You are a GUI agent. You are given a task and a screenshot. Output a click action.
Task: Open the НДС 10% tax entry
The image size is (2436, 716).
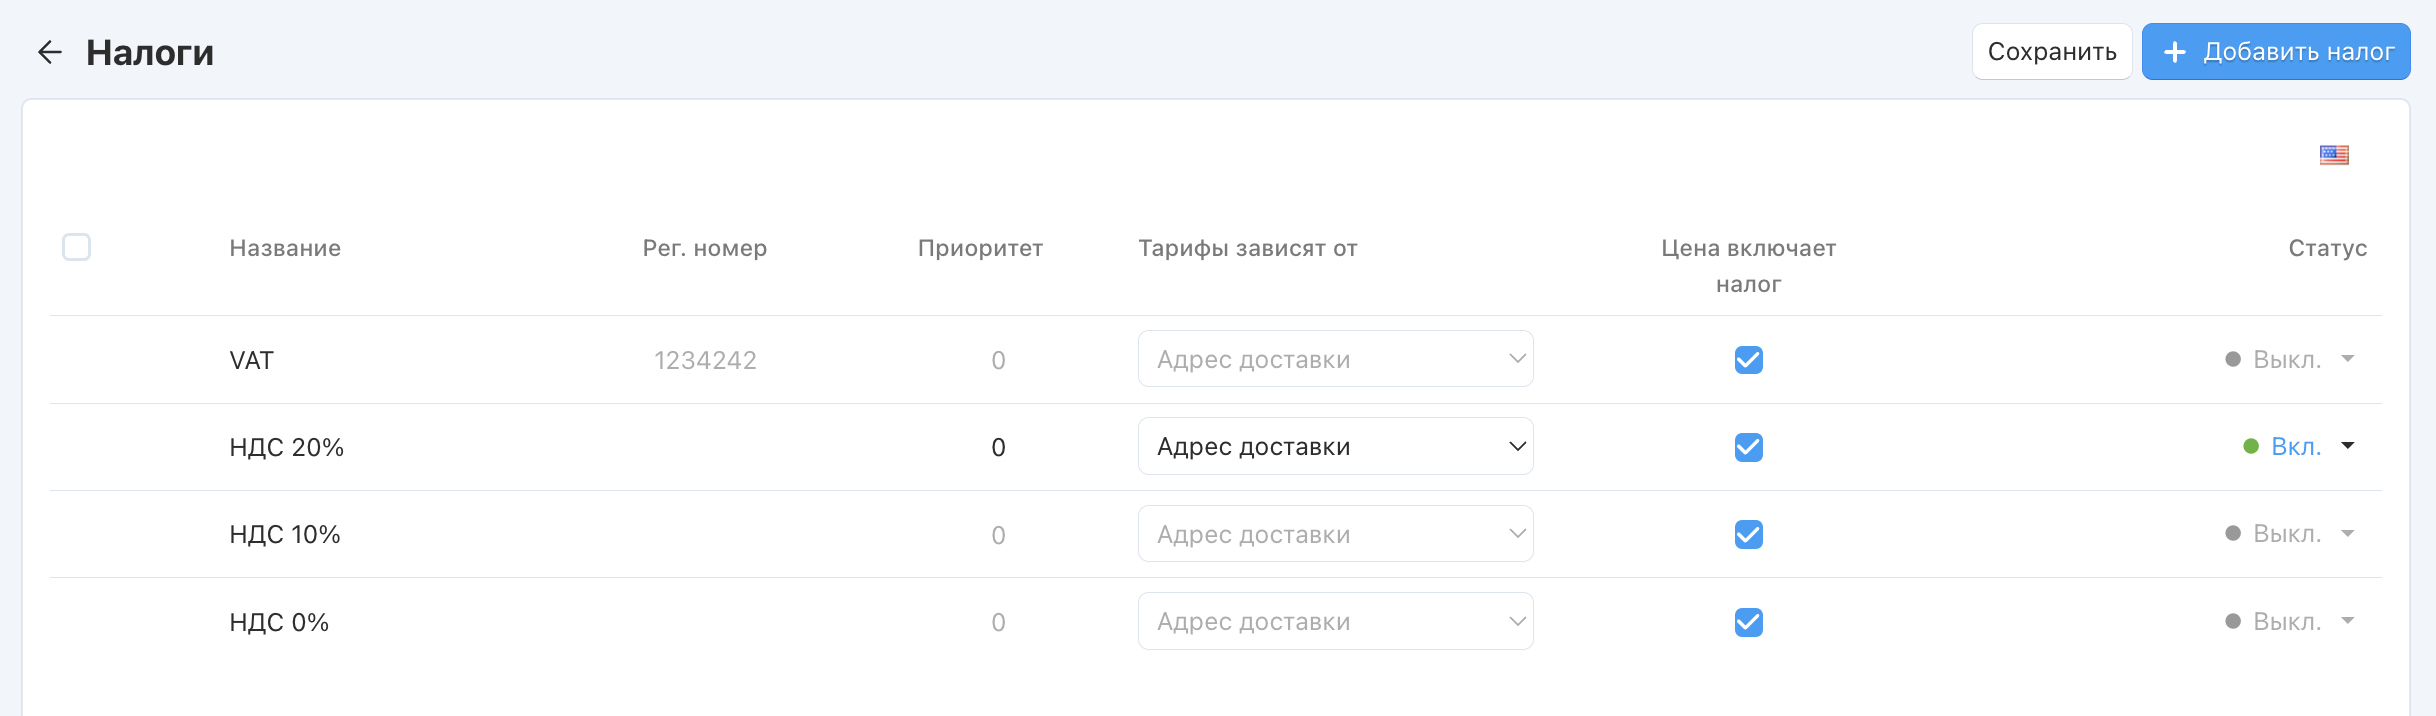285,535
